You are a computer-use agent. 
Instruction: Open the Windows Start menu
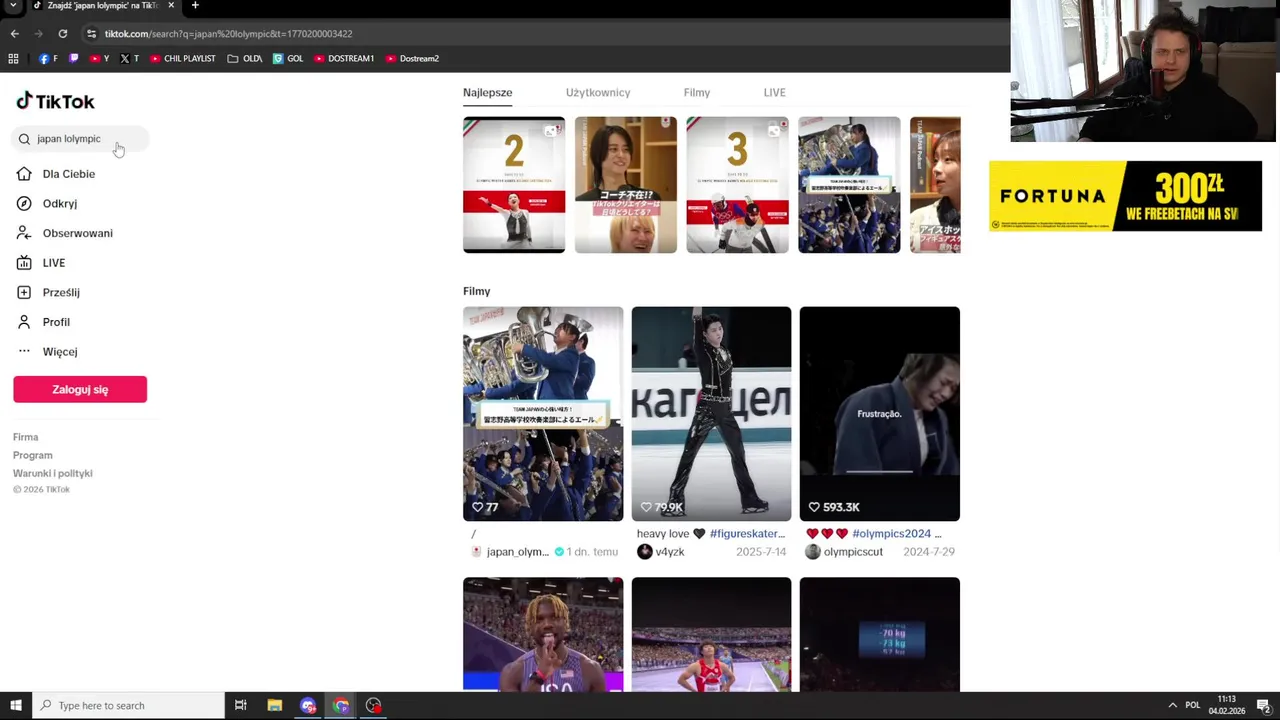point(16,705)
